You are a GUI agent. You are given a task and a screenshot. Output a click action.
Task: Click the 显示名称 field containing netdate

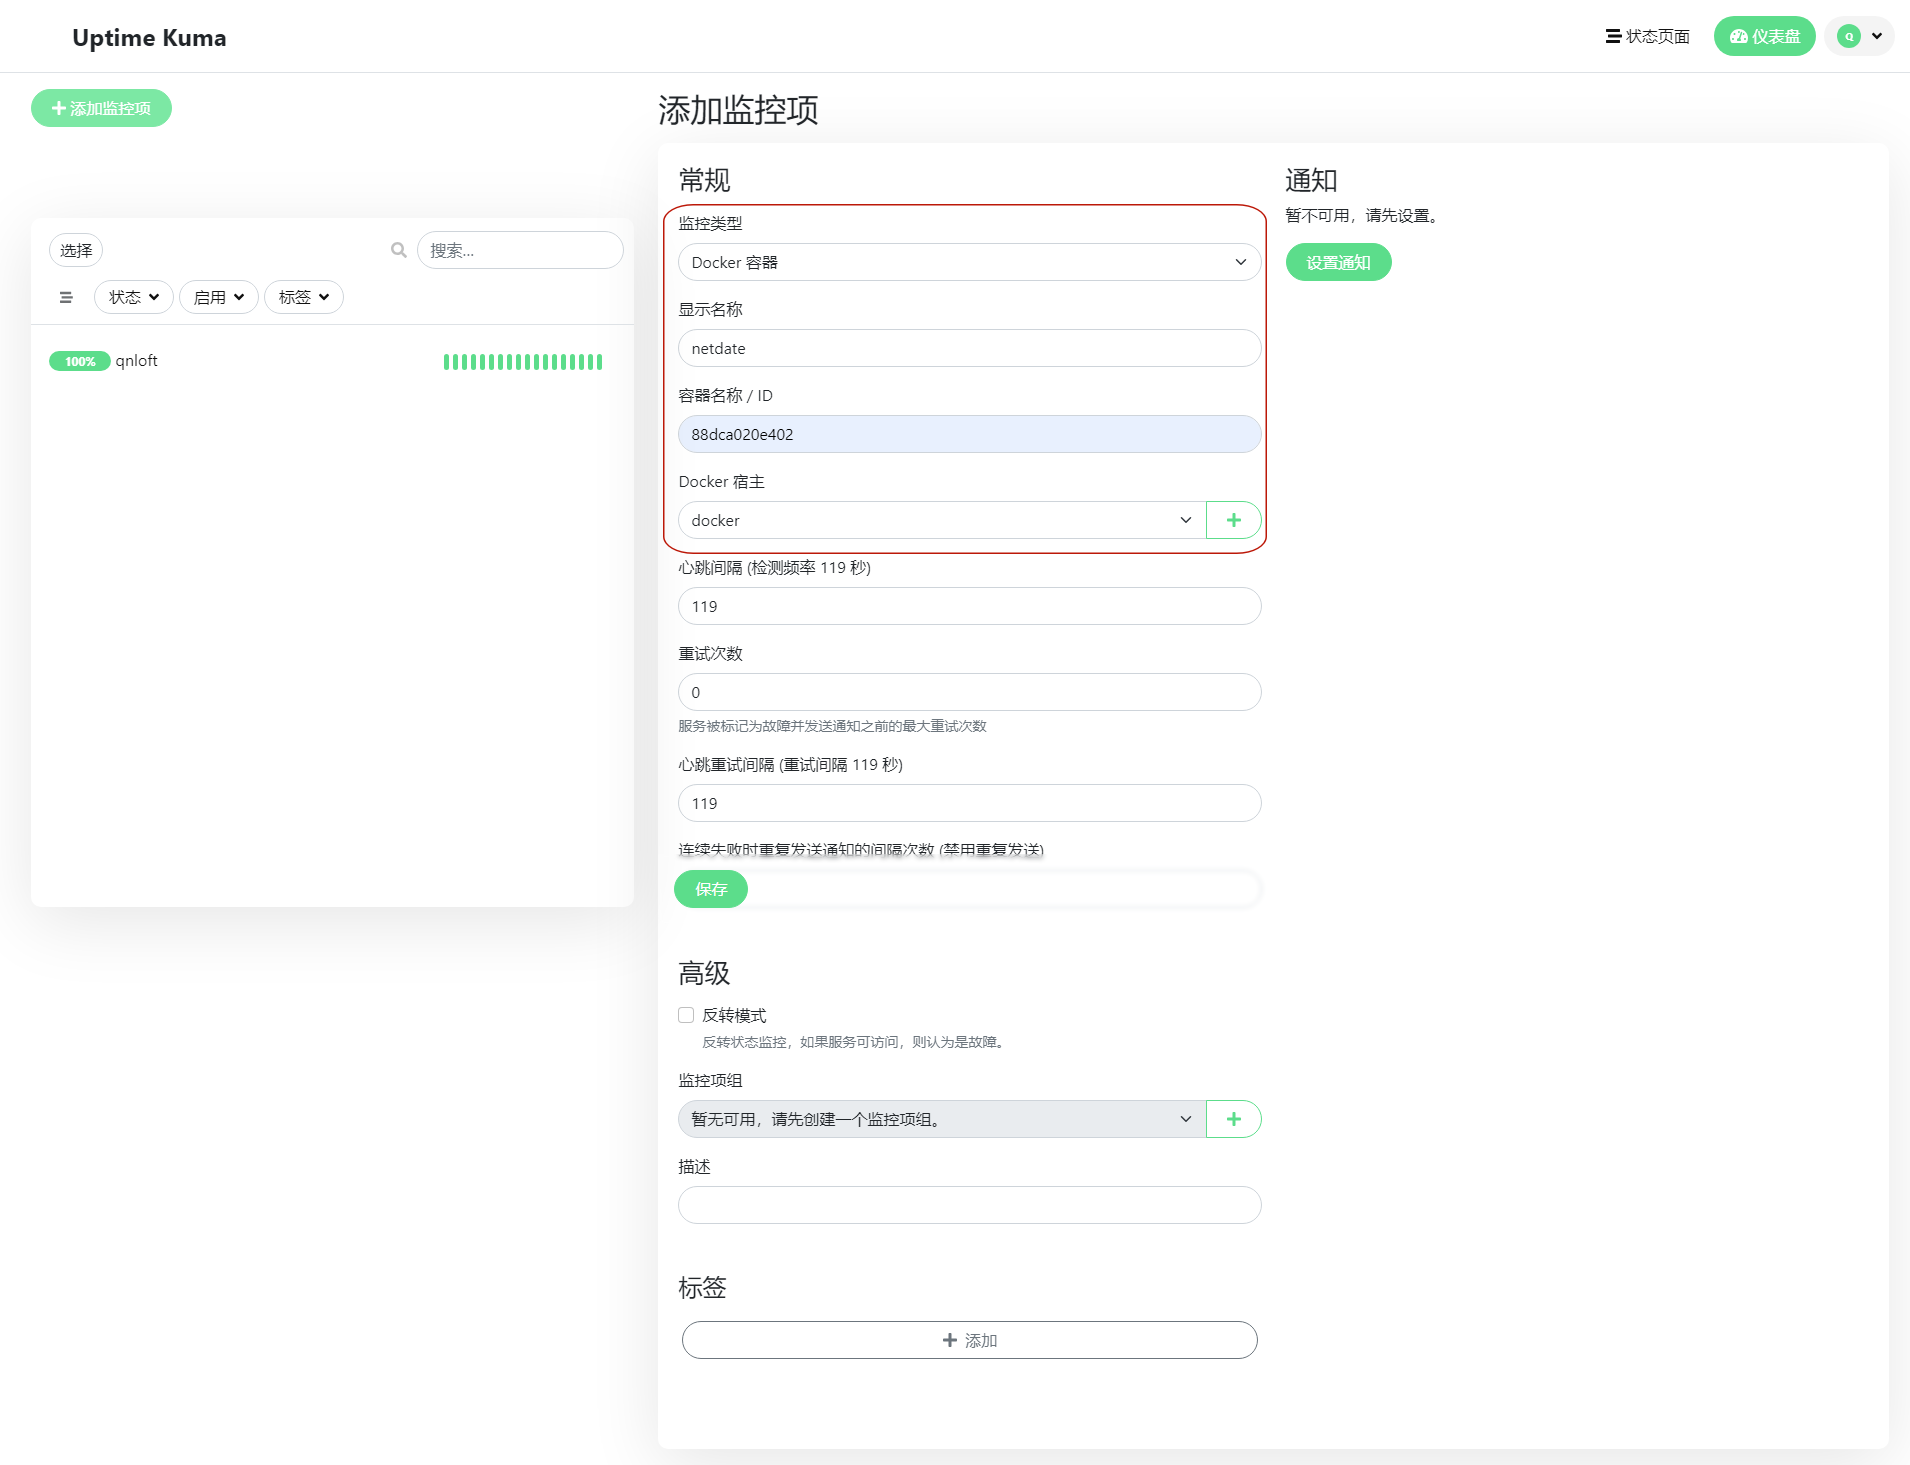pos(969,348)
